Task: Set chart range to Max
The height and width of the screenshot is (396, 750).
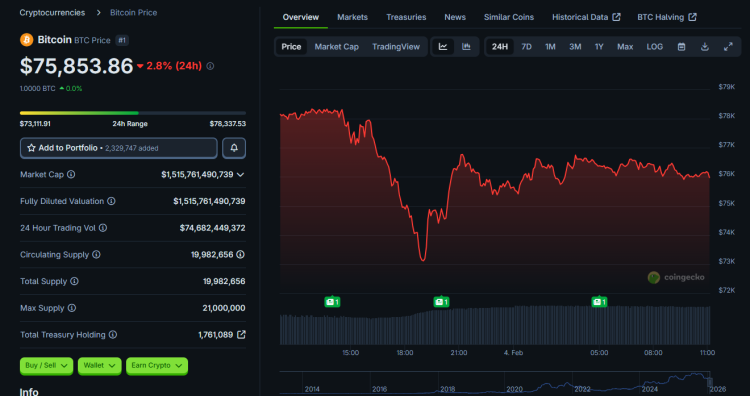Action: coord(625,46)
